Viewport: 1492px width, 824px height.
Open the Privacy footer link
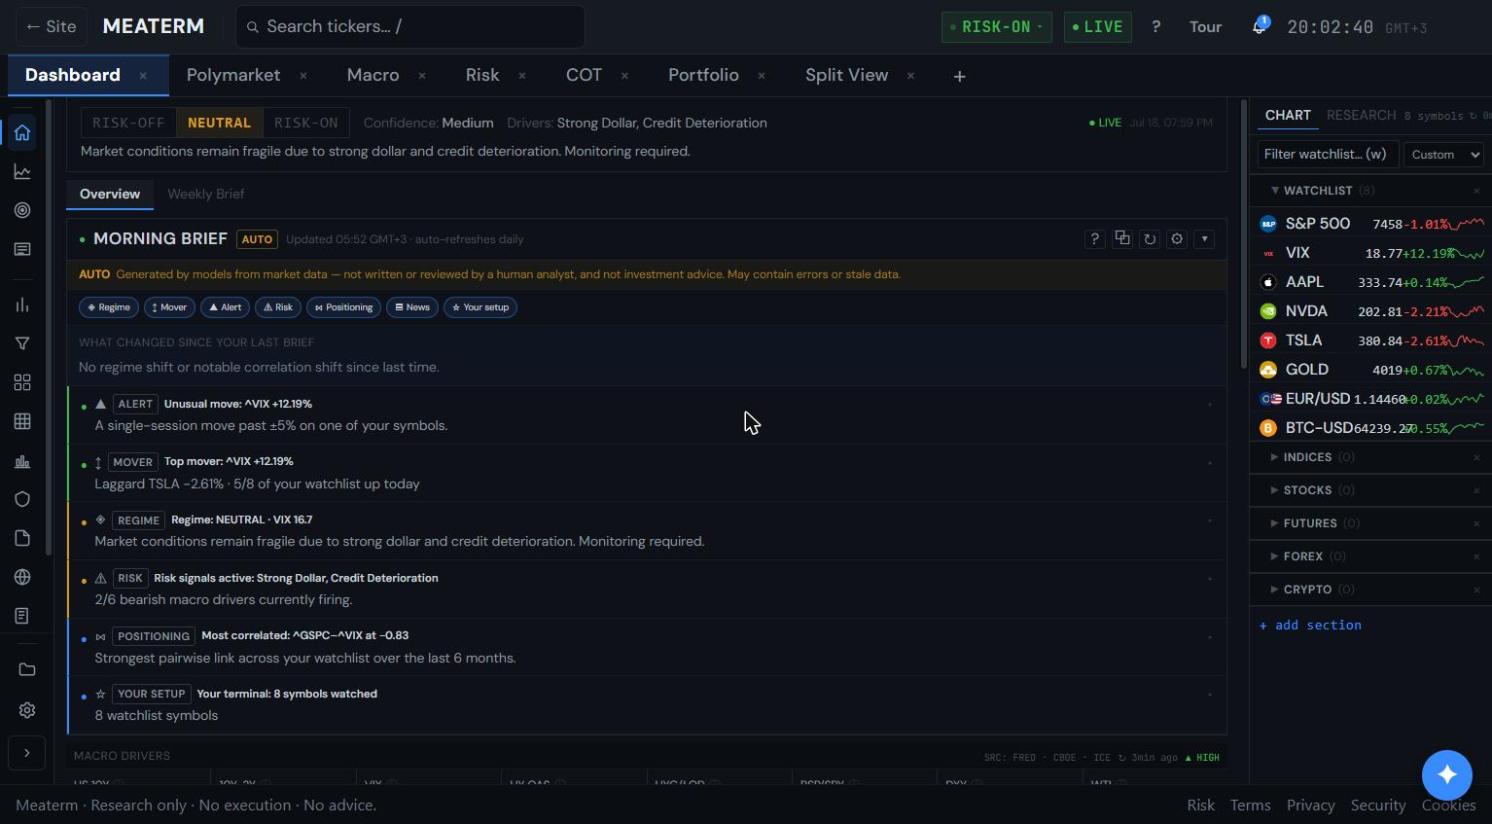pos(1310,805)
